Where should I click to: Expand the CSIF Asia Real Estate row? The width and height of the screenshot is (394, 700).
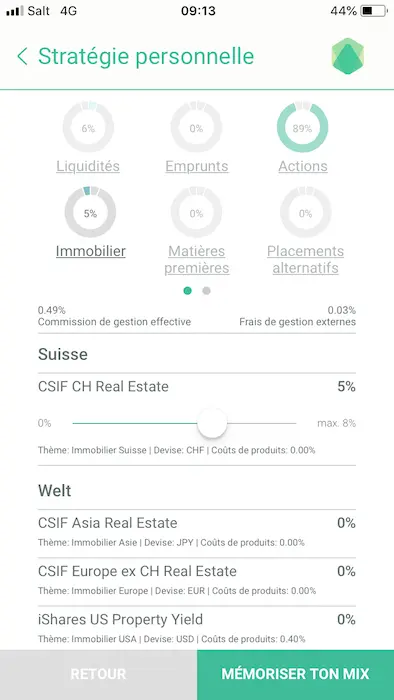point(197,533)
